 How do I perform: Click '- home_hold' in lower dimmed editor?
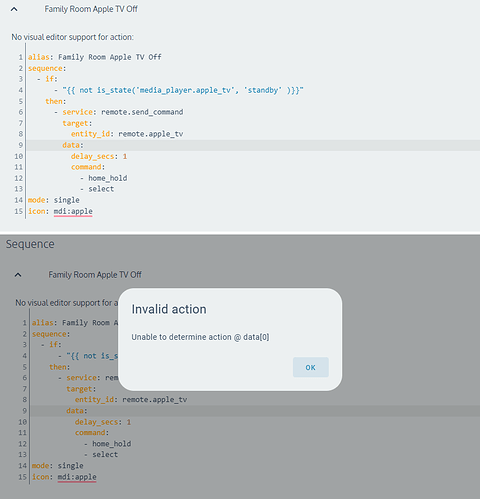point(107,444)
